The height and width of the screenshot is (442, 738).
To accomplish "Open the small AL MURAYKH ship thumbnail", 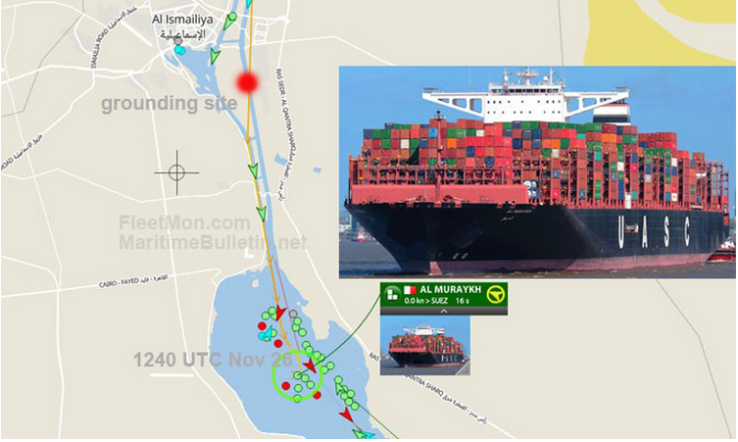I will coord(425,345).
